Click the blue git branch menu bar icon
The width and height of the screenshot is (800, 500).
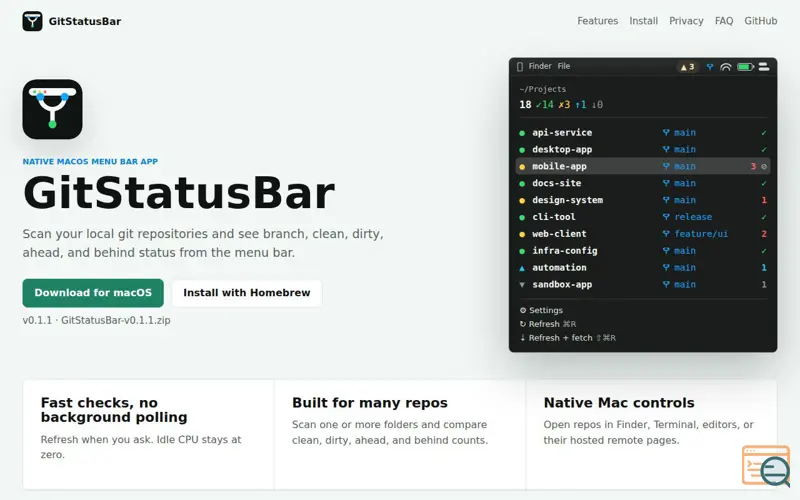(710, 67)
